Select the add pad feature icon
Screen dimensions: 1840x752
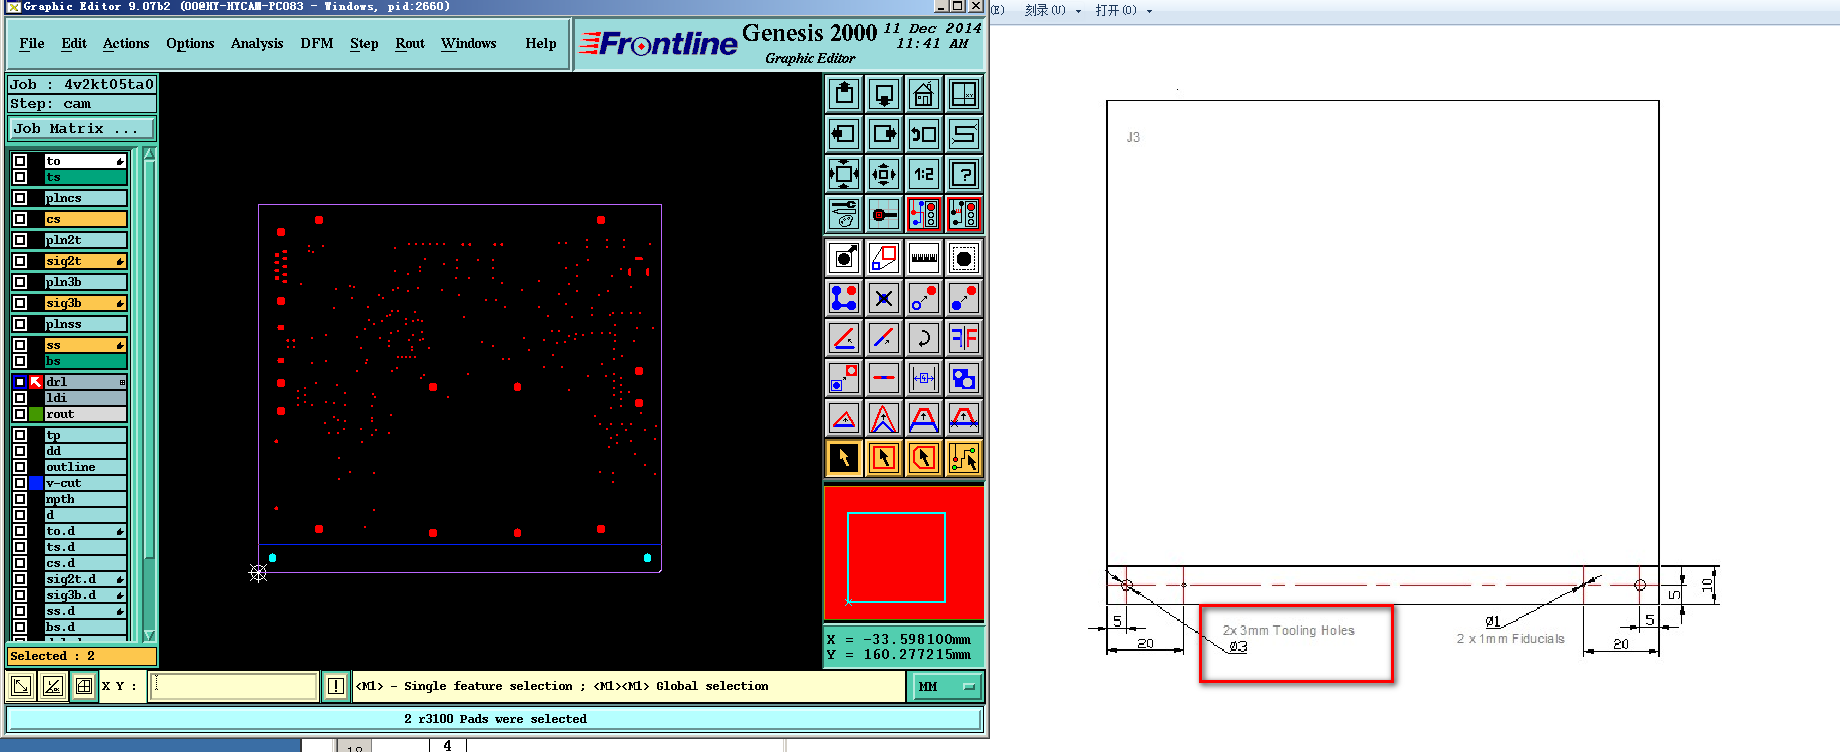click(x=844, y=258)
